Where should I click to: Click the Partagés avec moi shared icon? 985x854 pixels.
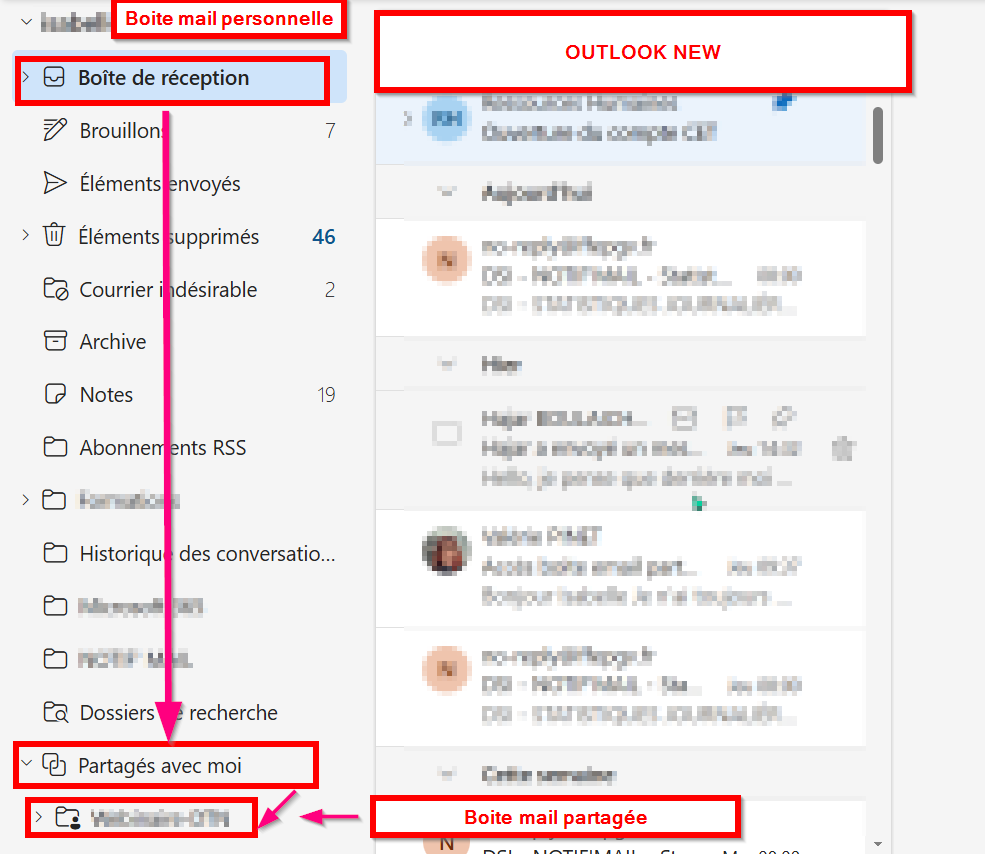point(54,765)
